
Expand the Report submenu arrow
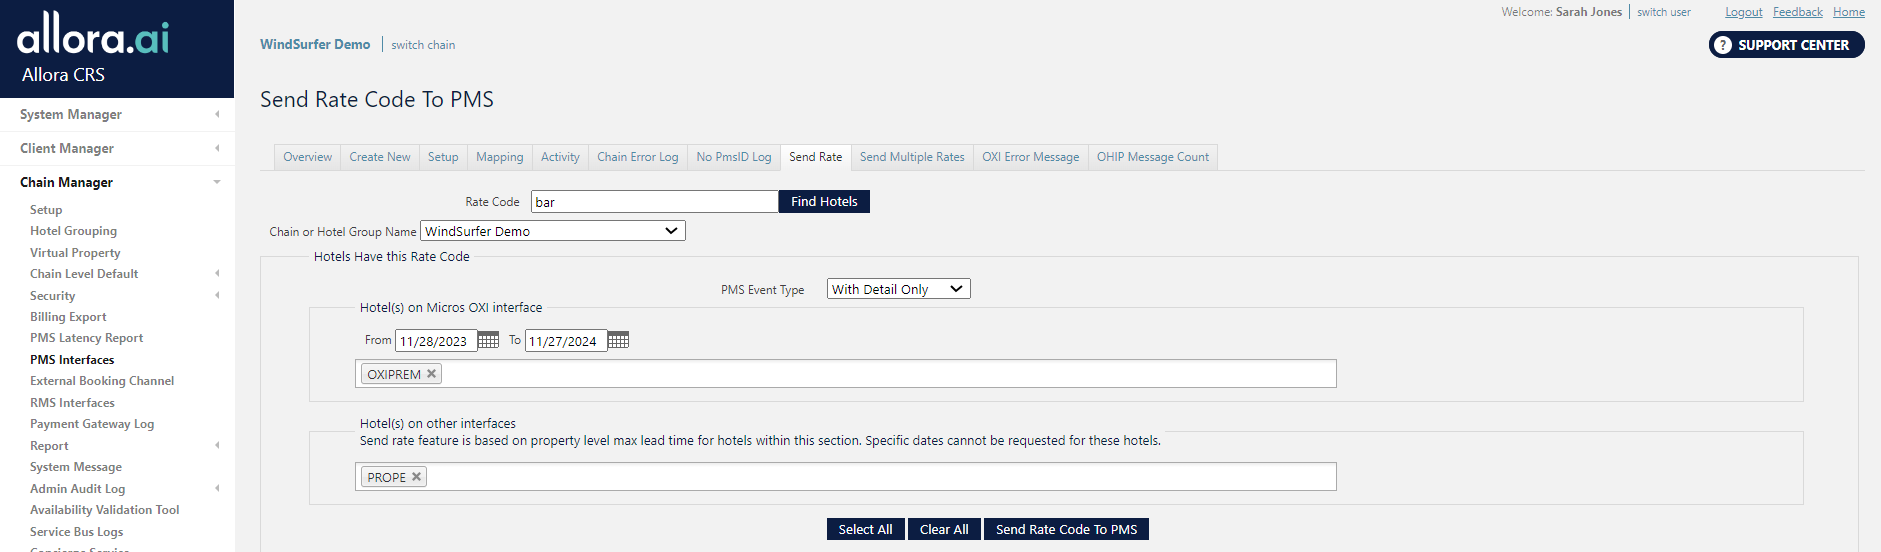coord(217,445)
